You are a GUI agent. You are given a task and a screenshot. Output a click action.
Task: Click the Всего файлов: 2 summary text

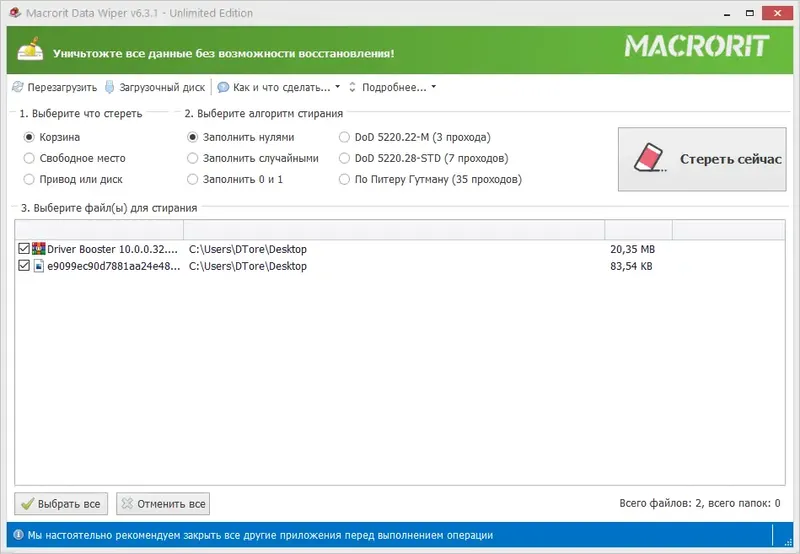click(699, 503)
